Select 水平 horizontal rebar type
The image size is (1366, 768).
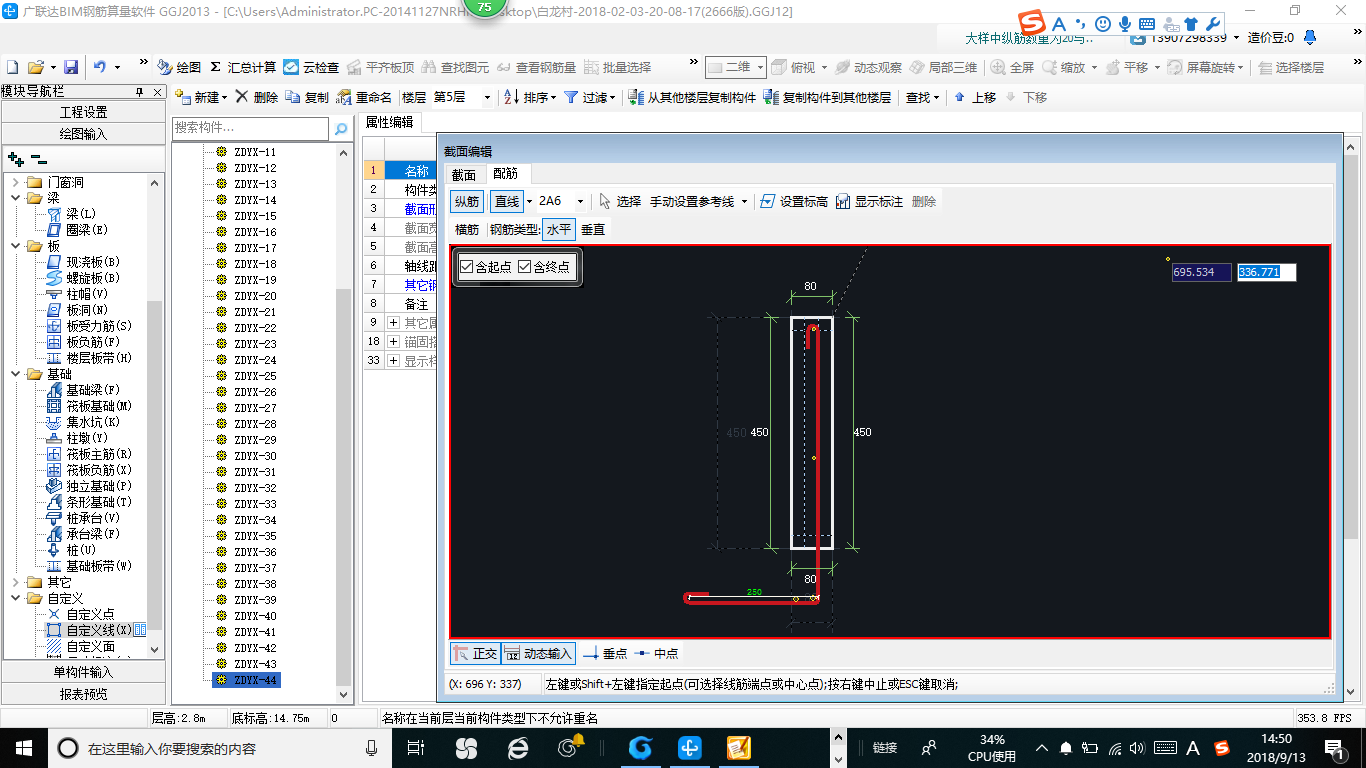(559, 229)
